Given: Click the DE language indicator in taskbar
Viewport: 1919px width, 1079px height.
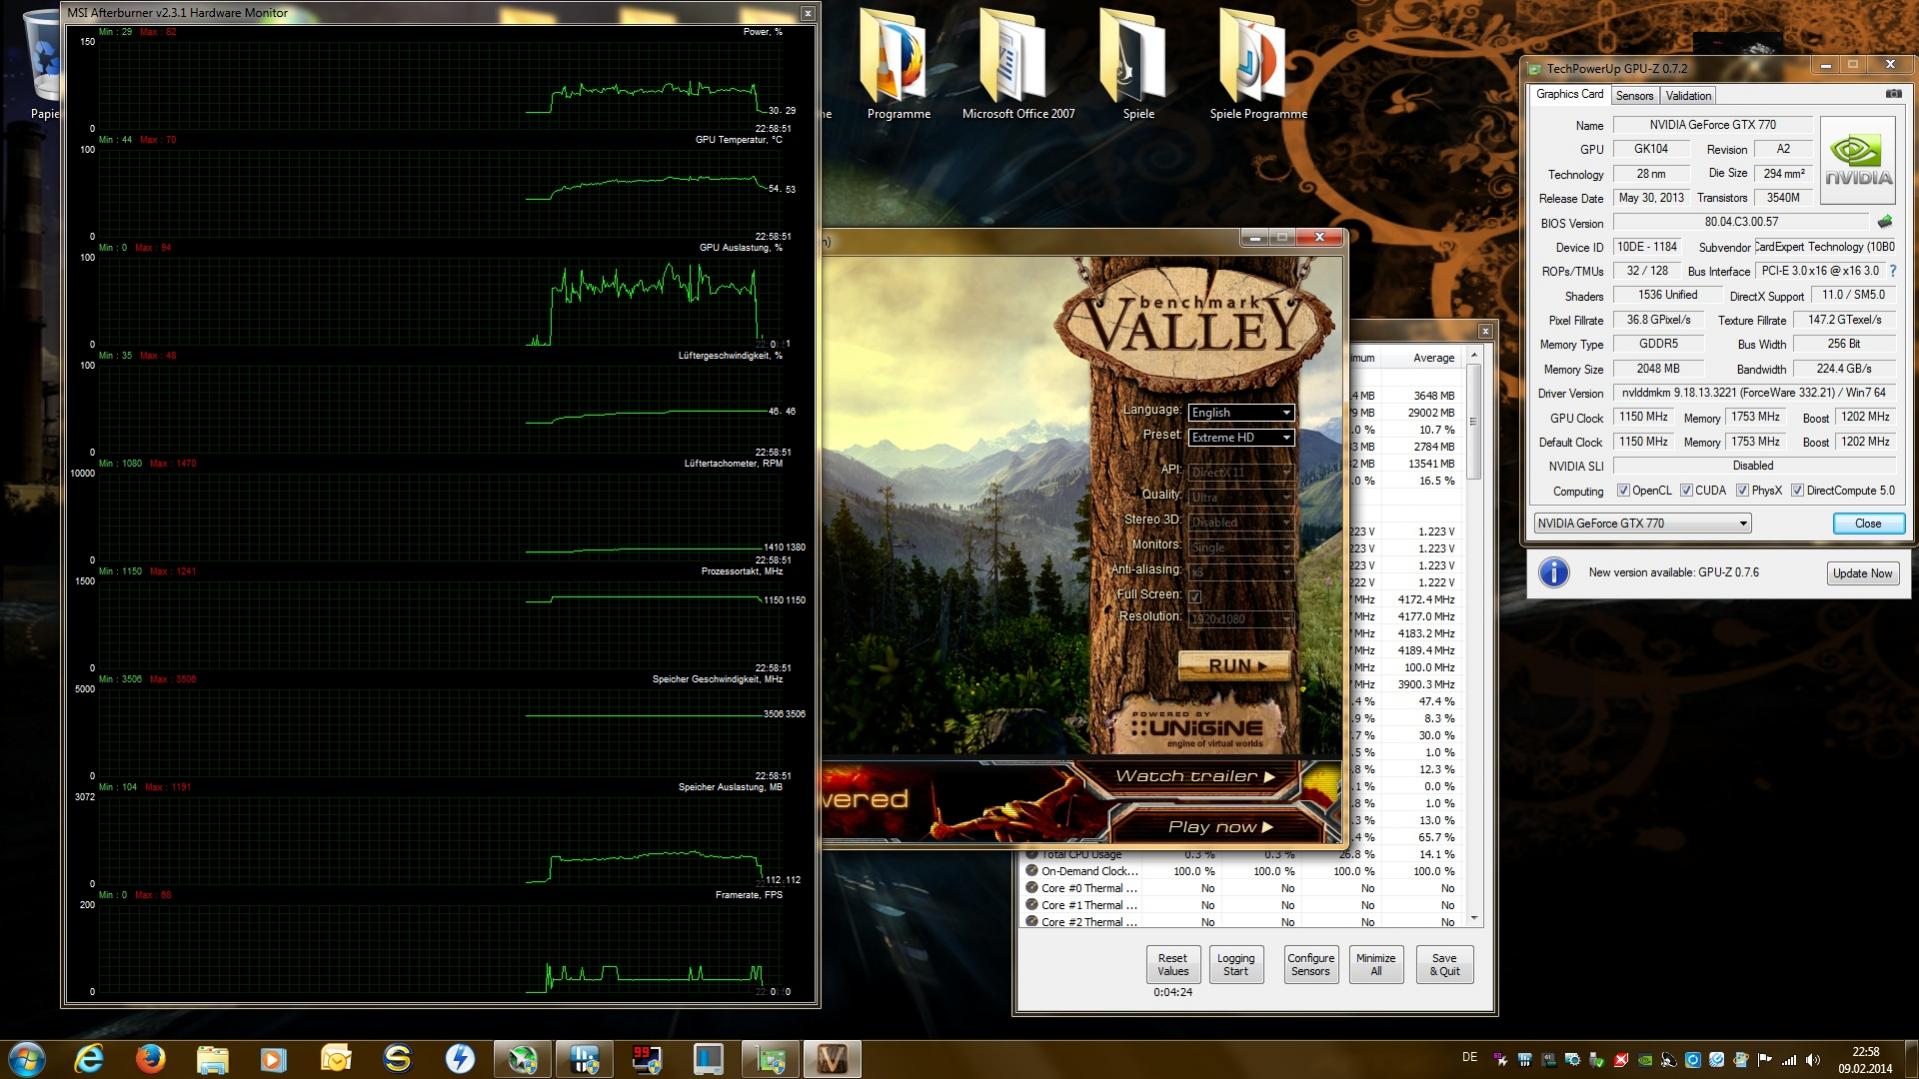Looking at the screenshot, I should [x=1469, y=1057].
